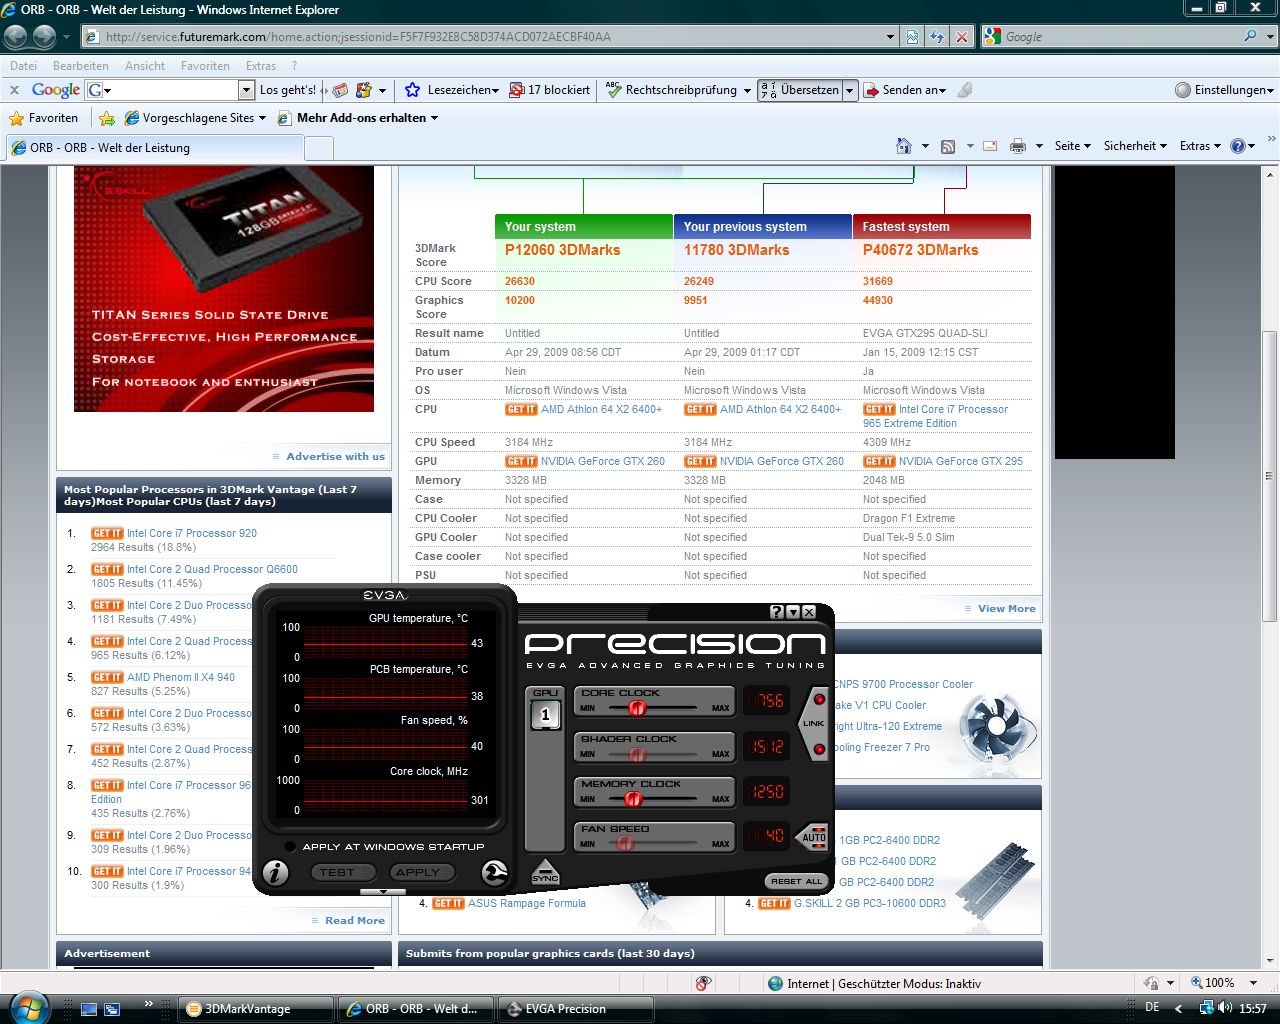Viewport: 1280px width, 1024px height.
Task: Click the Senden an icon
Action: pyautogui.click(x=871, y=90)
